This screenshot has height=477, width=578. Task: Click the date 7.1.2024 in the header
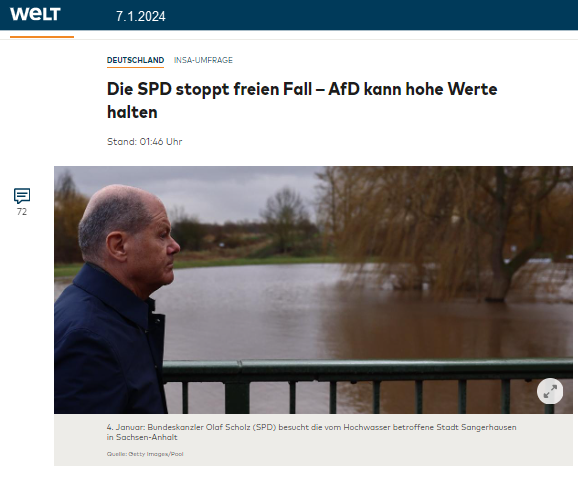click(140, 16)
